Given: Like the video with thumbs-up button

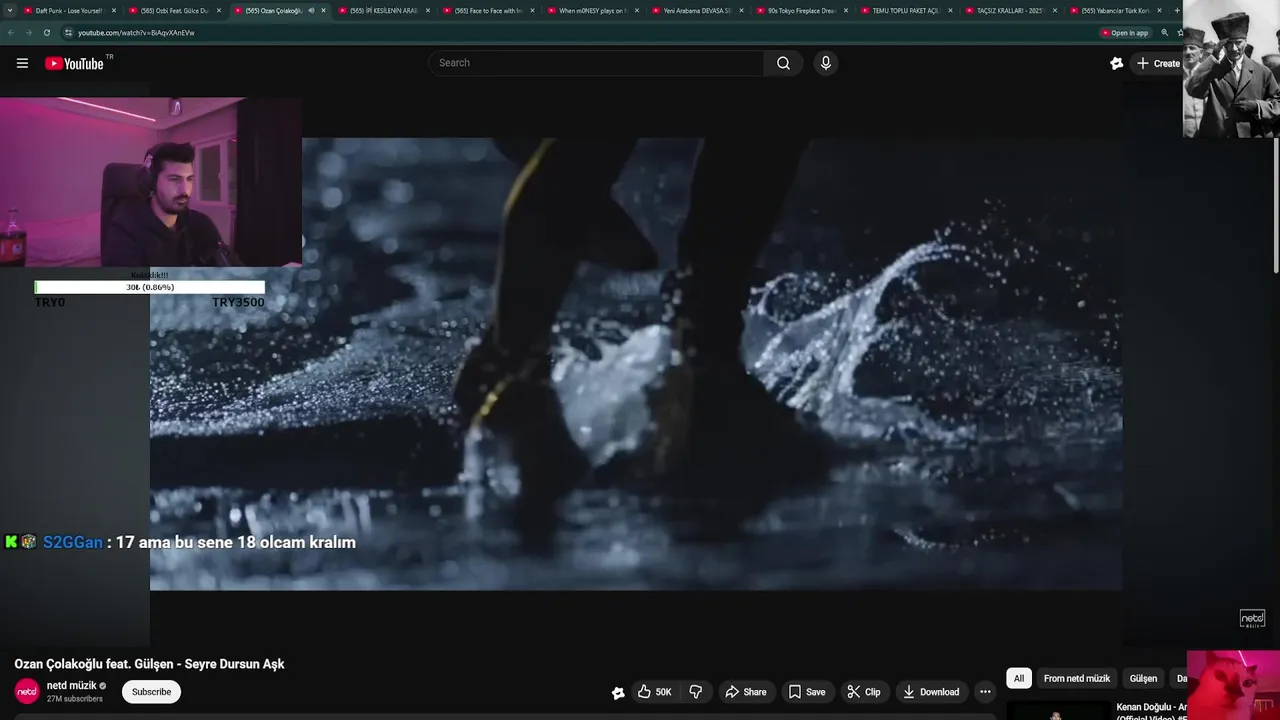Looking at the screenshot, I should (x=654, y=692).
